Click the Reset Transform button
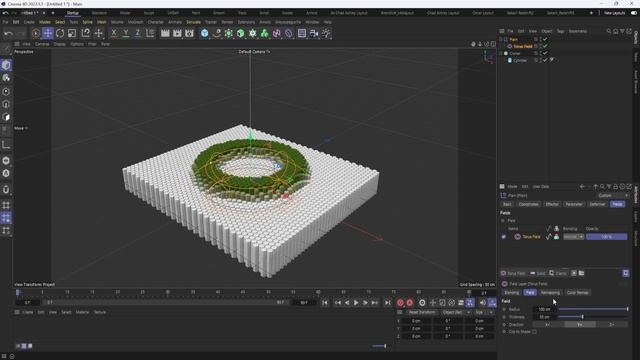The height and width of the screenshot is (360, 640). (x=422, y=312)
